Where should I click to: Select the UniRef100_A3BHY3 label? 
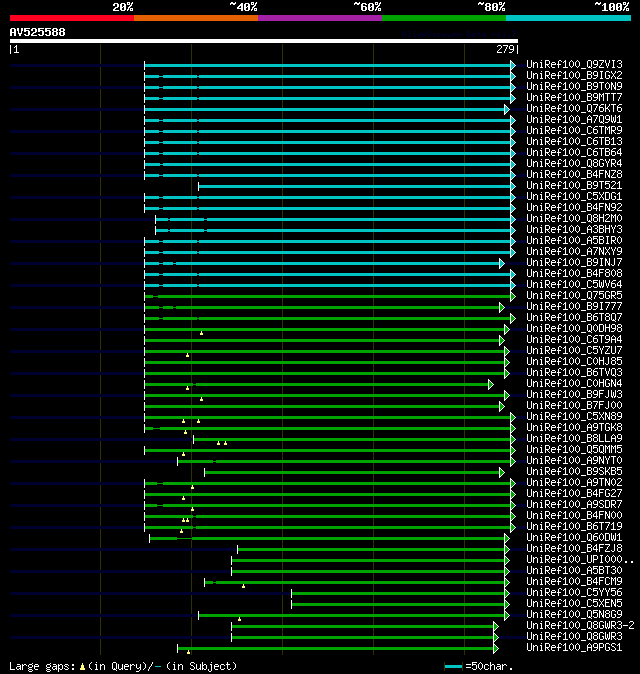click(x=574, y=230)
